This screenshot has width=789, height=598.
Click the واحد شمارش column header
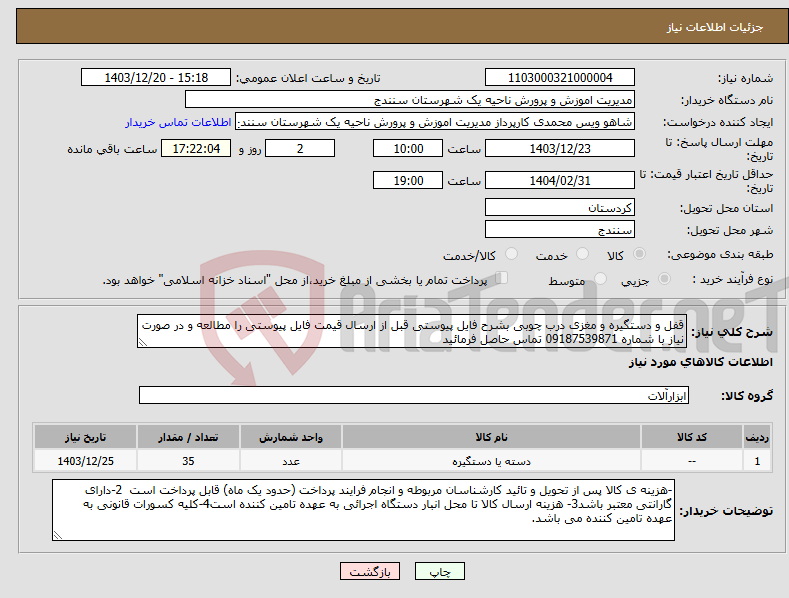click(291, 437)
